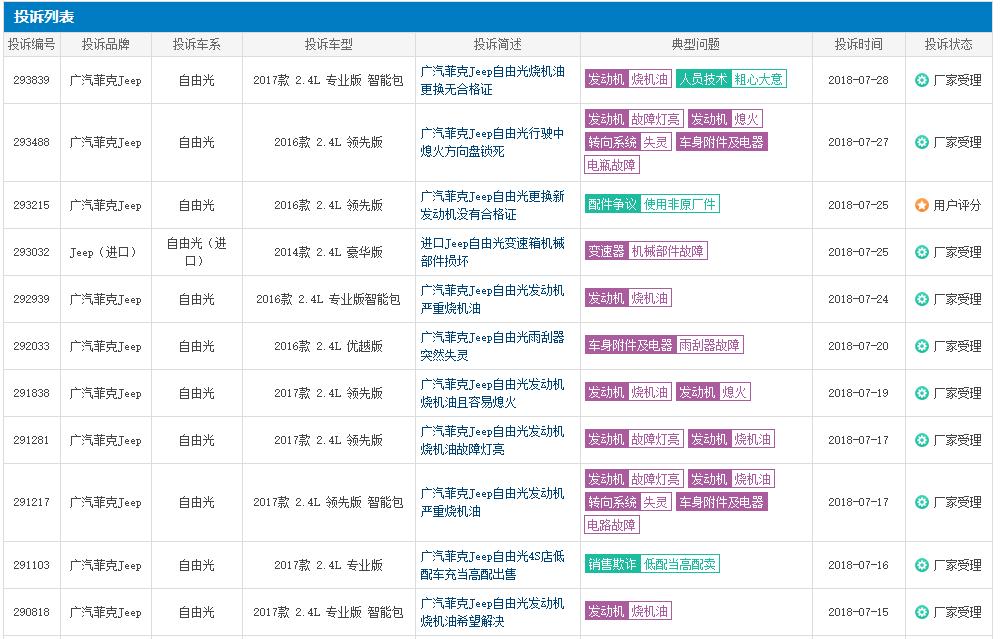Select the 烧机油 tag on the first row
The image size is (1001, 639).
point(649,79)
